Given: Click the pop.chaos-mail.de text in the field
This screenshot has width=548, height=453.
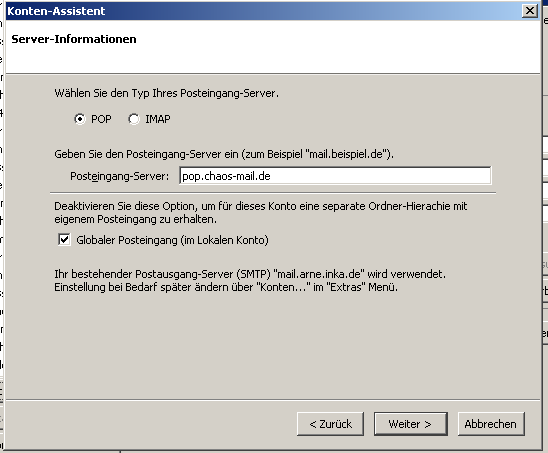Looking at the screenshot, I should click(226, 176).
